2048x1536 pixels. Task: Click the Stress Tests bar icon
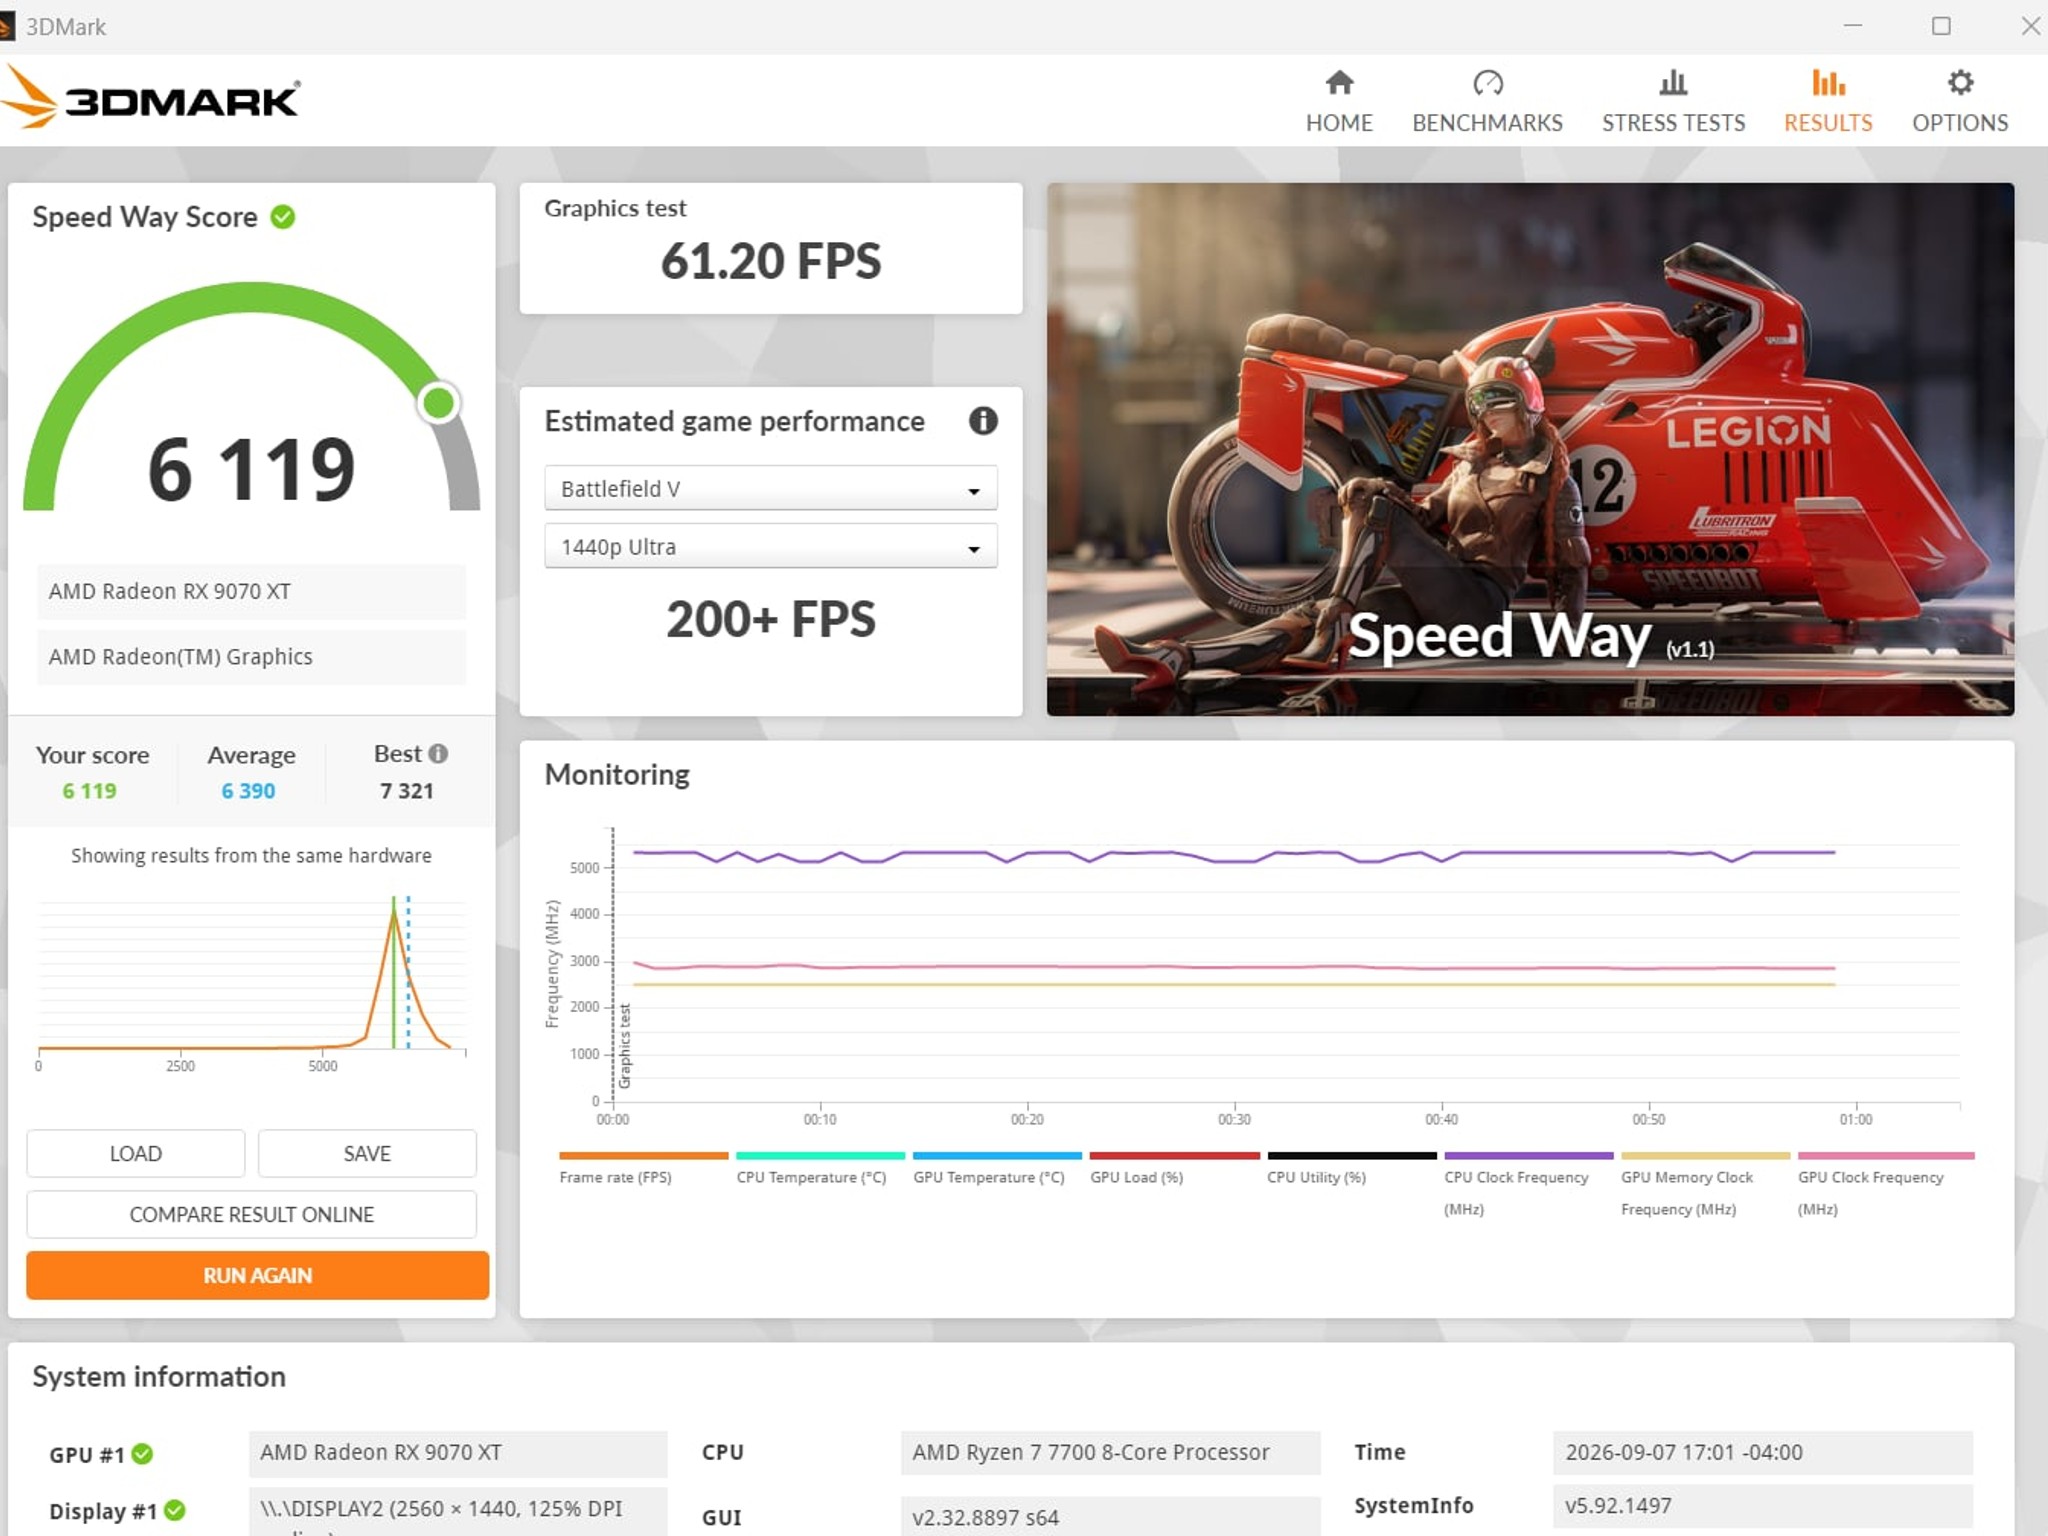pyautogui.click(x=1673, y=82)
